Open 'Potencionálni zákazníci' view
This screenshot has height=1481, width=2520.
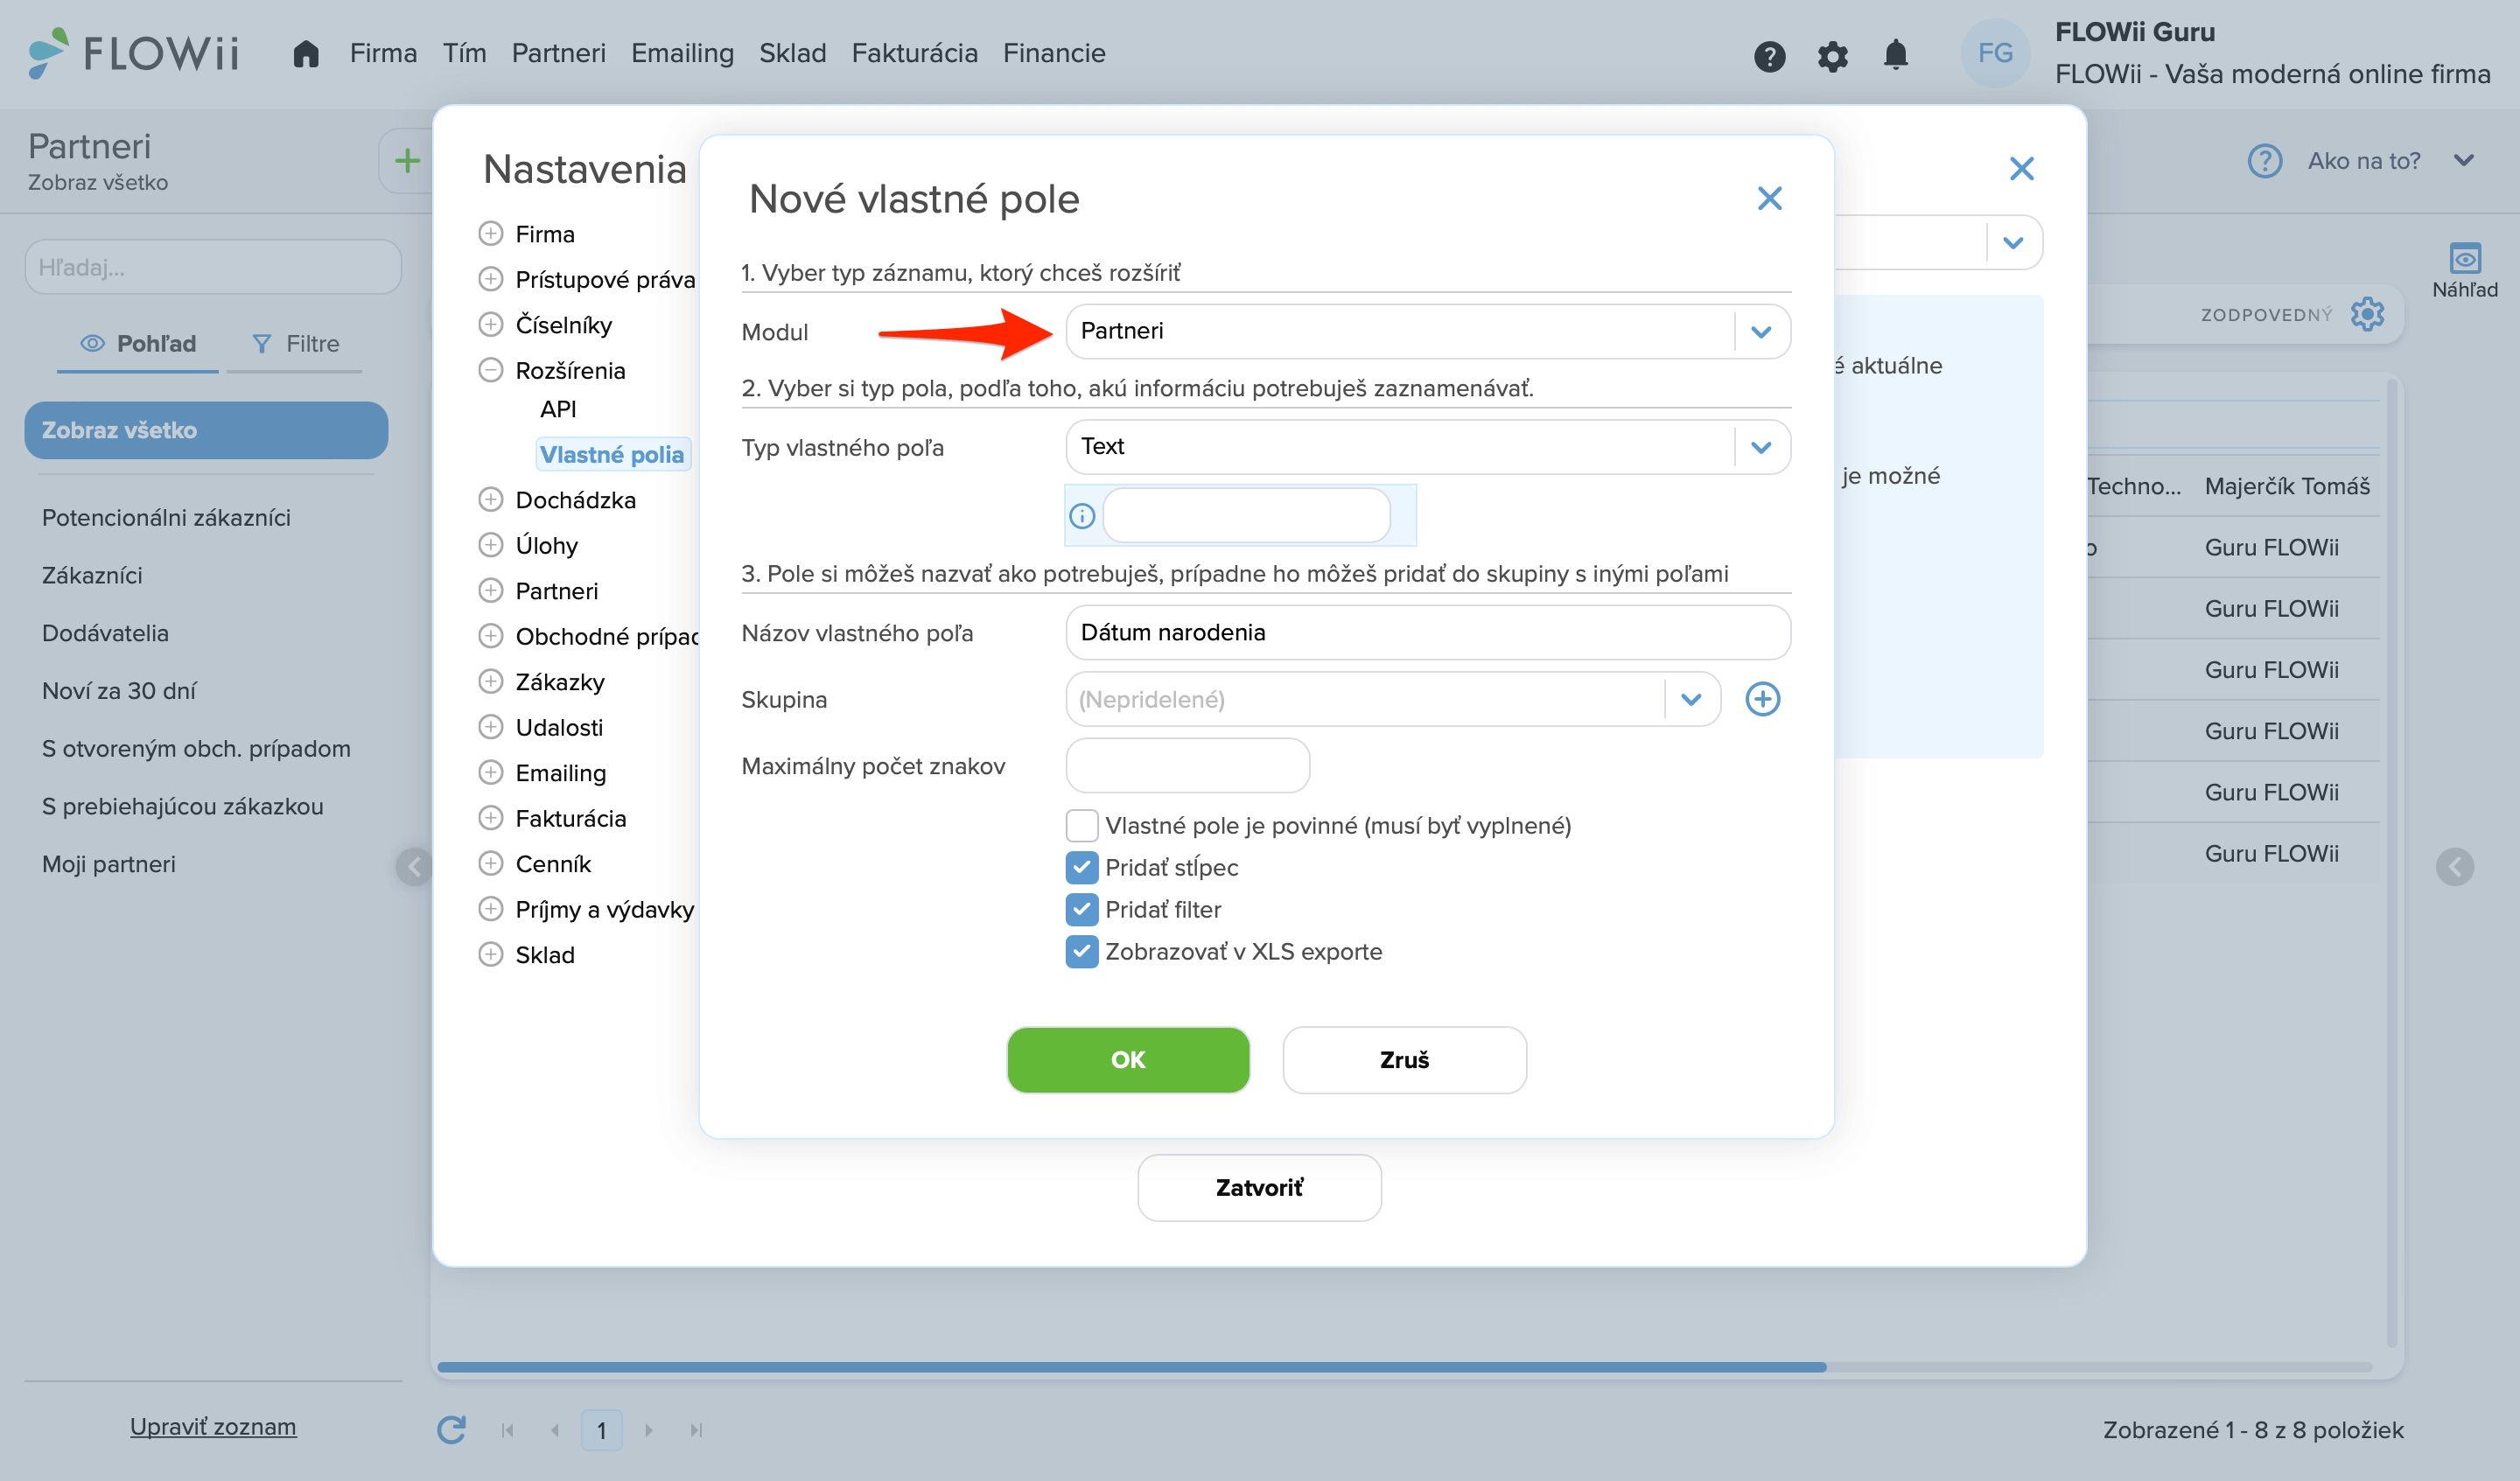click(166, 518)
